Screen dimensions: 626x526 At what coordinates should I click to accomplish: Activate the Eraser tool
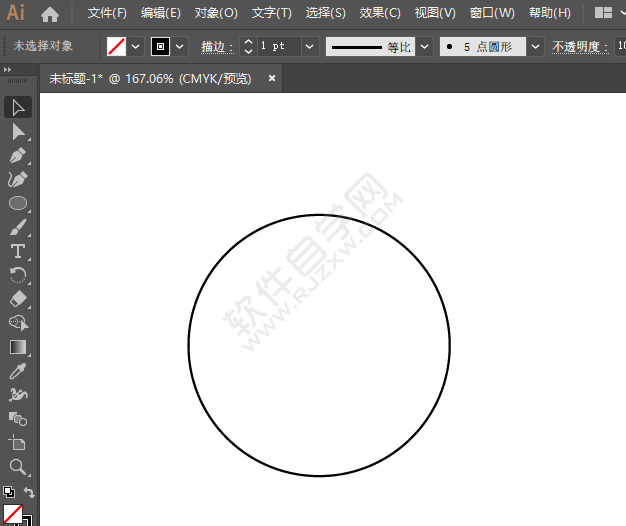(18, 299)
